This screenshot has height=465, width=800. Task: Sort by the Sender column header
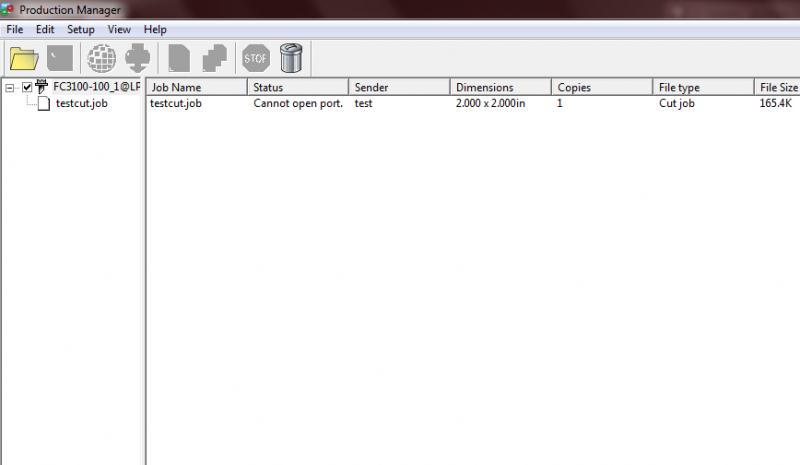(399, 87)
